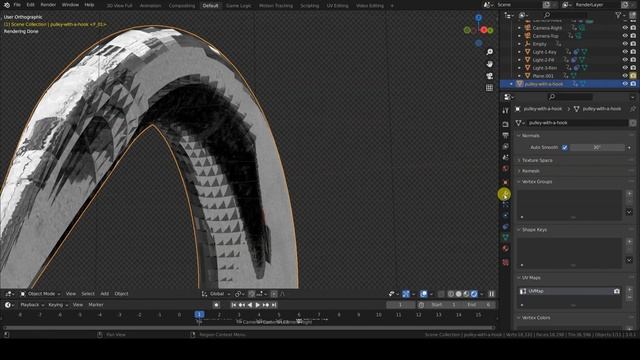Jump to the timeline end frame button
Image resolution: width=640 pixels, height=360 pixels.
point(274,305)
